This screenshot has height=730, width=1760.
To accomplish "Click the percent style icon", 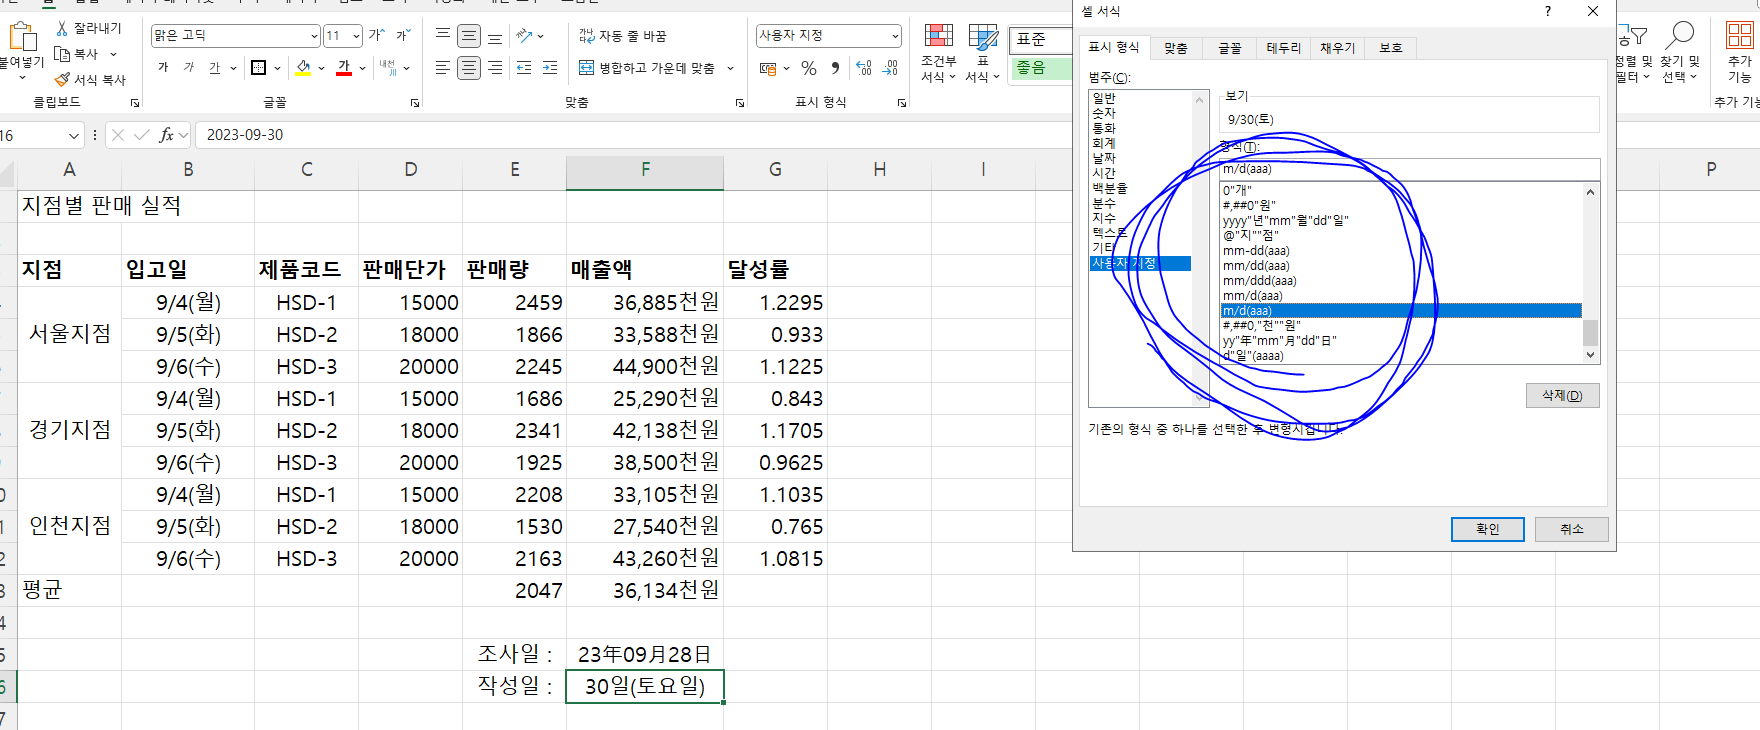I will click(x=808, y=68).
